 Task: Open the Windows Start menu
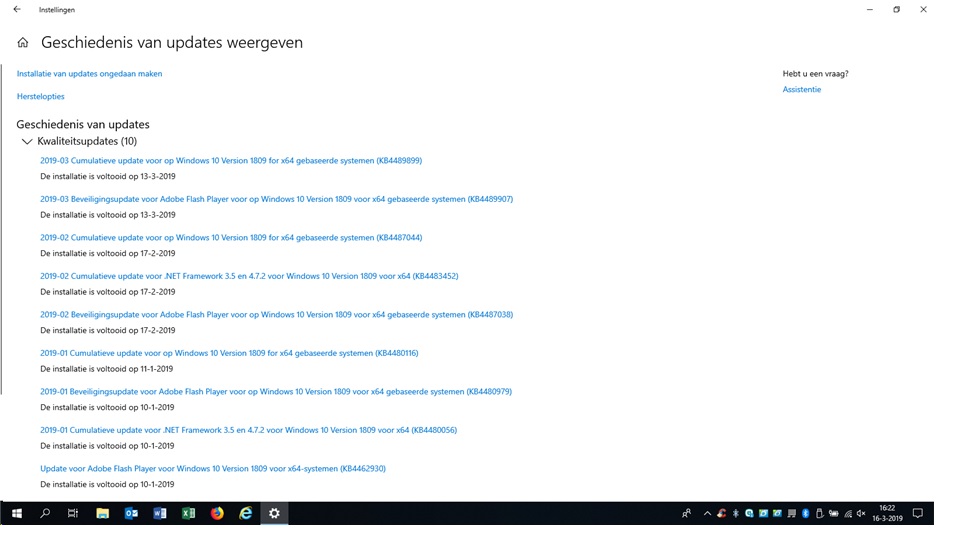pyautogui.click(x=17, y=513)
